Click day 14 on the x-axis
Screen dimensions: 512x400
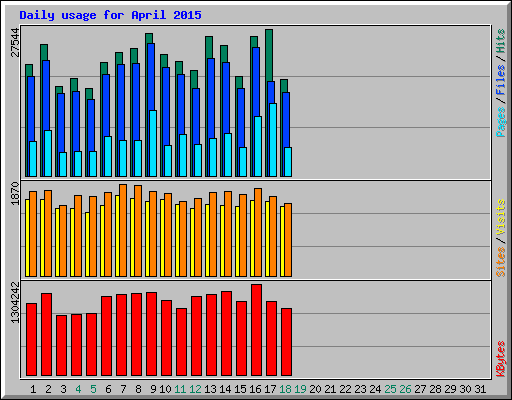[225, 389]
